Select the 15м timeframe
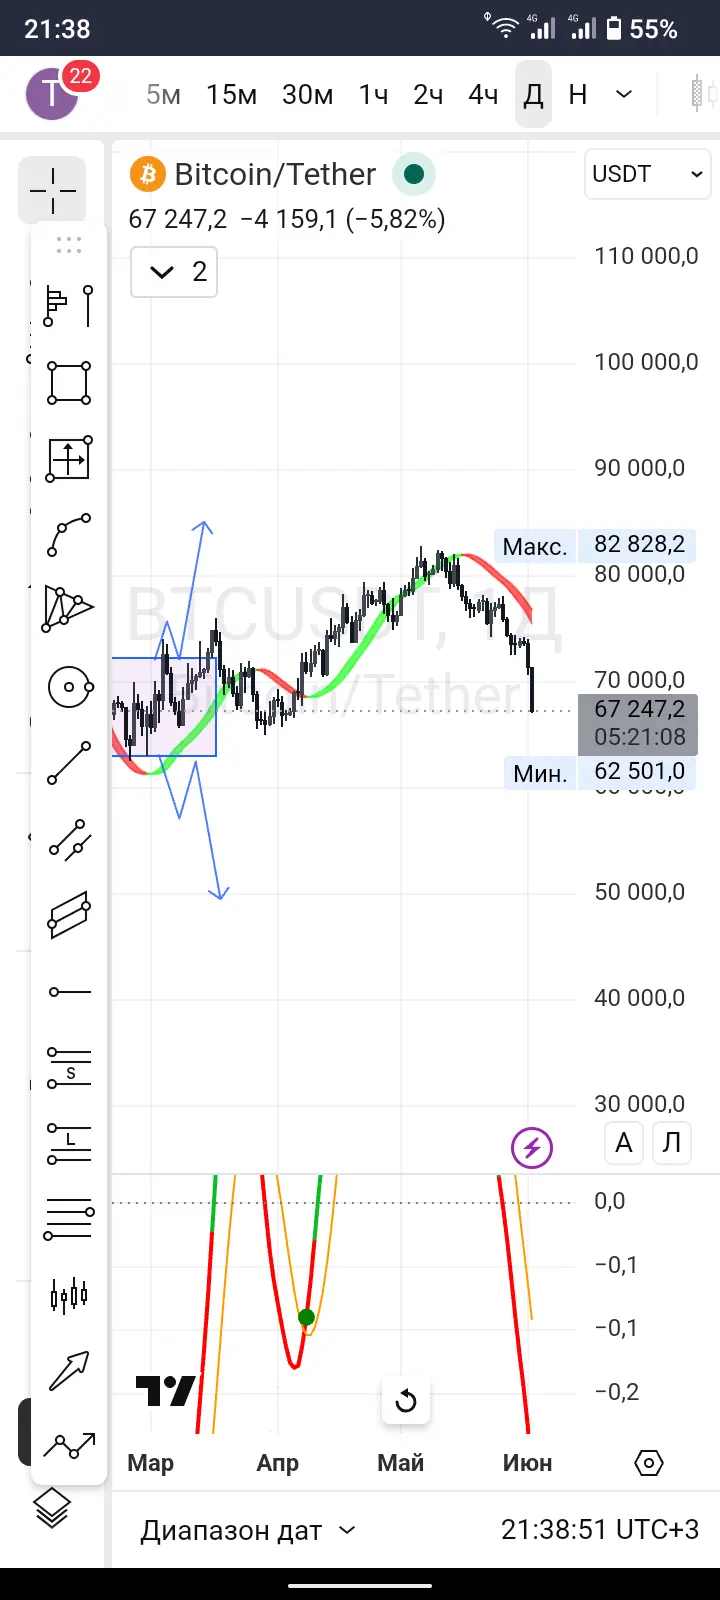Image resolution: width=720 pixels, height=1600 pixels. click(231, 95)
